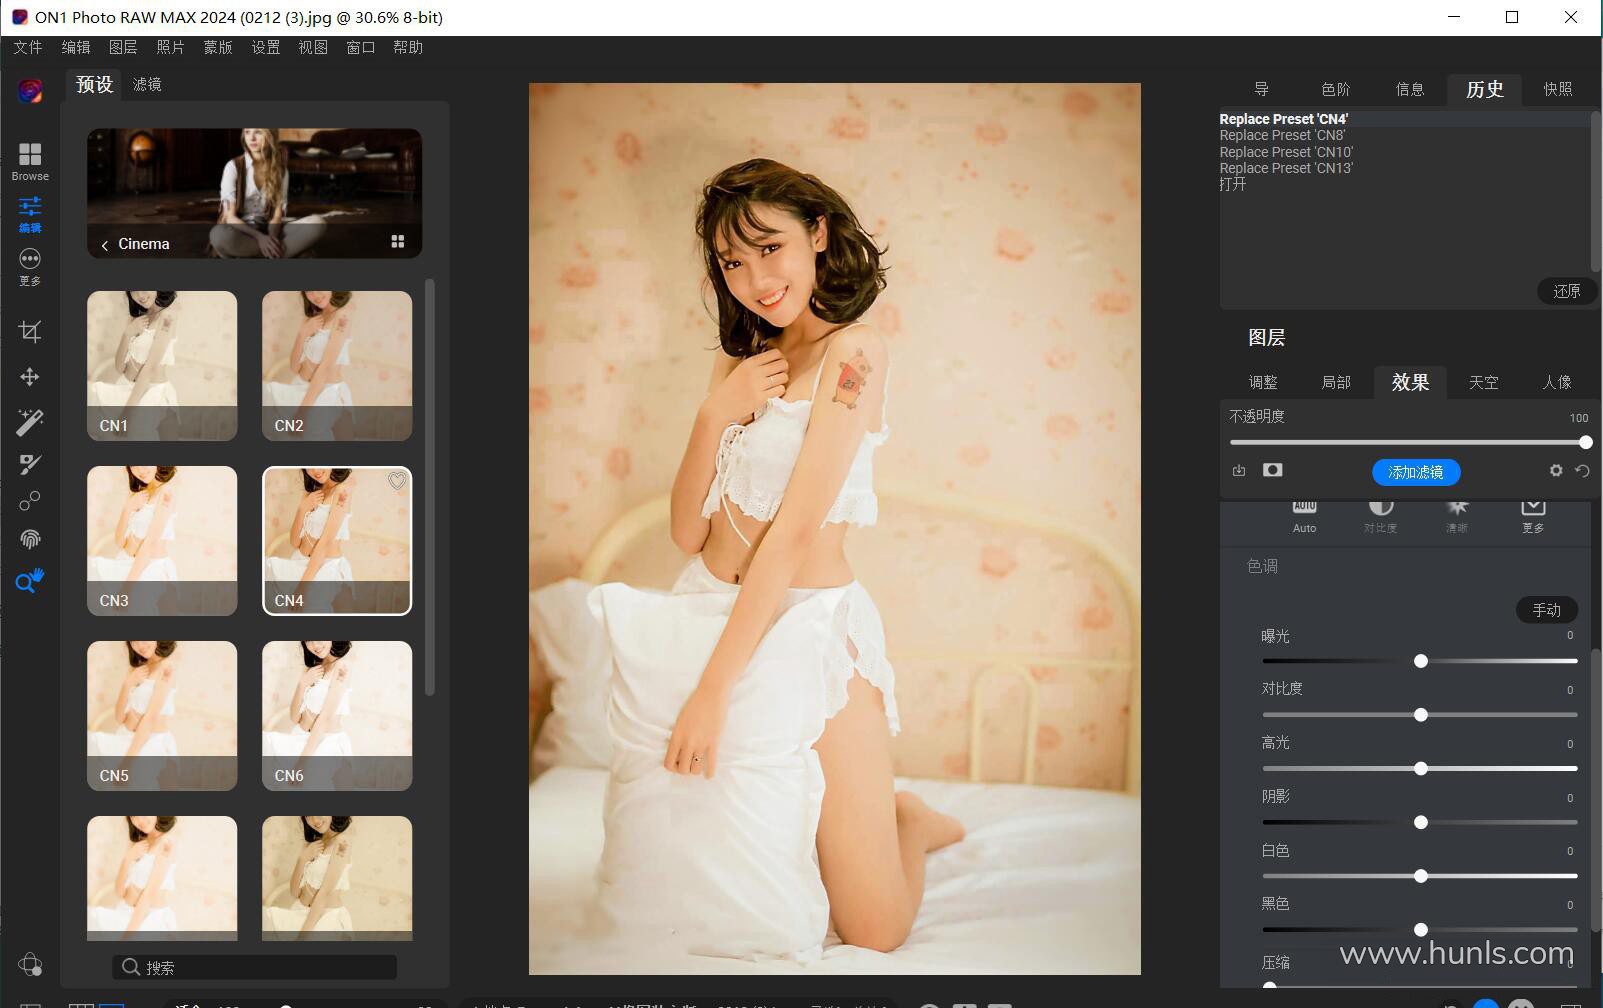
Task: Switch to the 滤镜 filters tab
Action: tap(147, 84)
